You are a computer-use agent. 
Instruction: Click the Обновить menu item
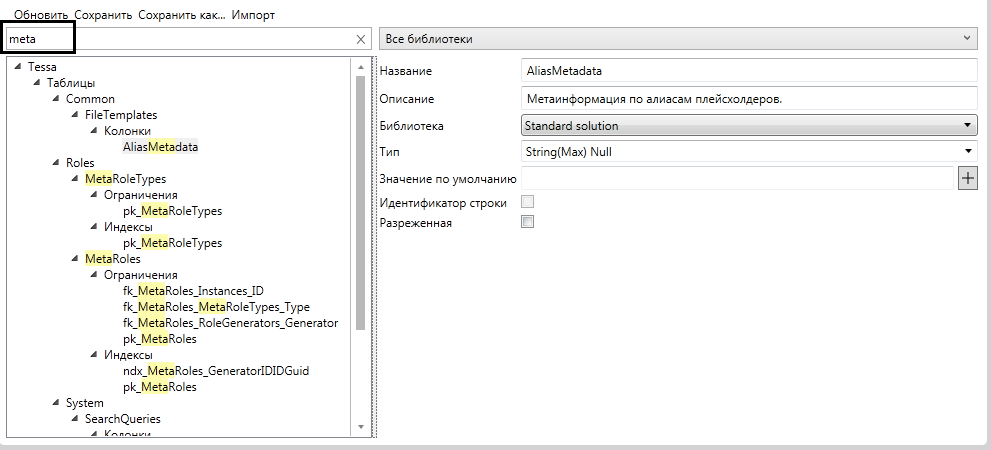pos(41,15)
